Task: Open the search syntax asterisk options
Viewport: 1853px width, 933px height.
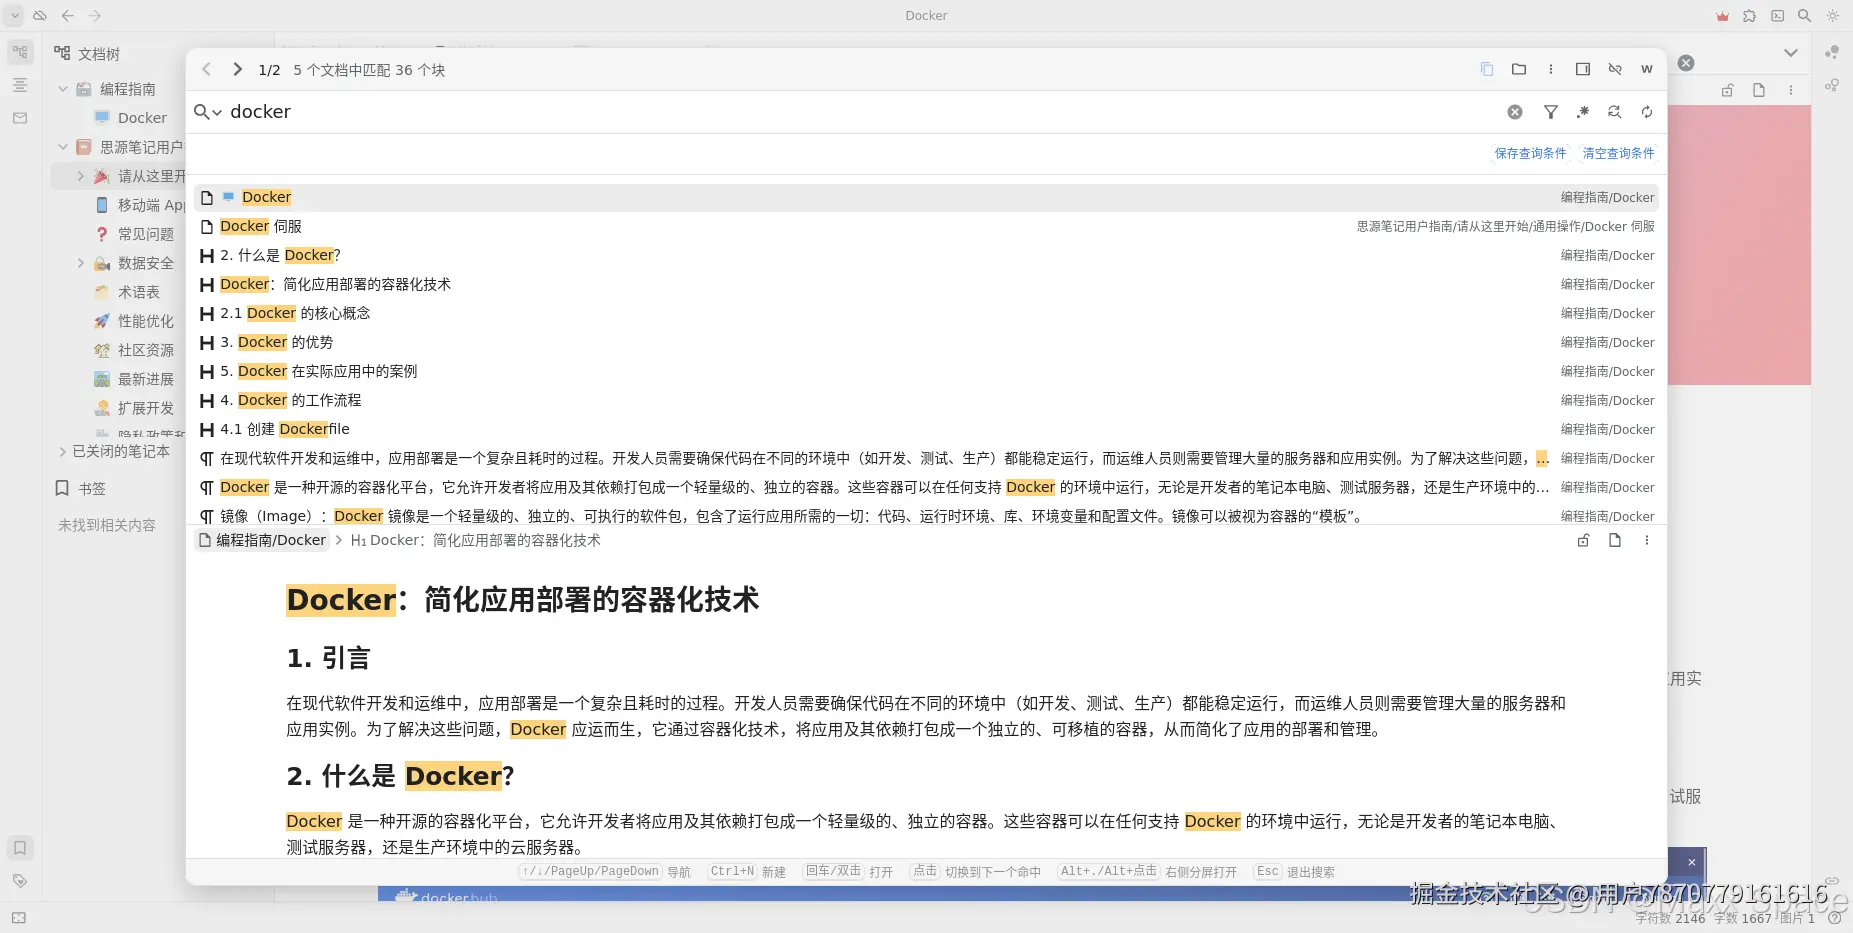Action: click(1583, 112)
